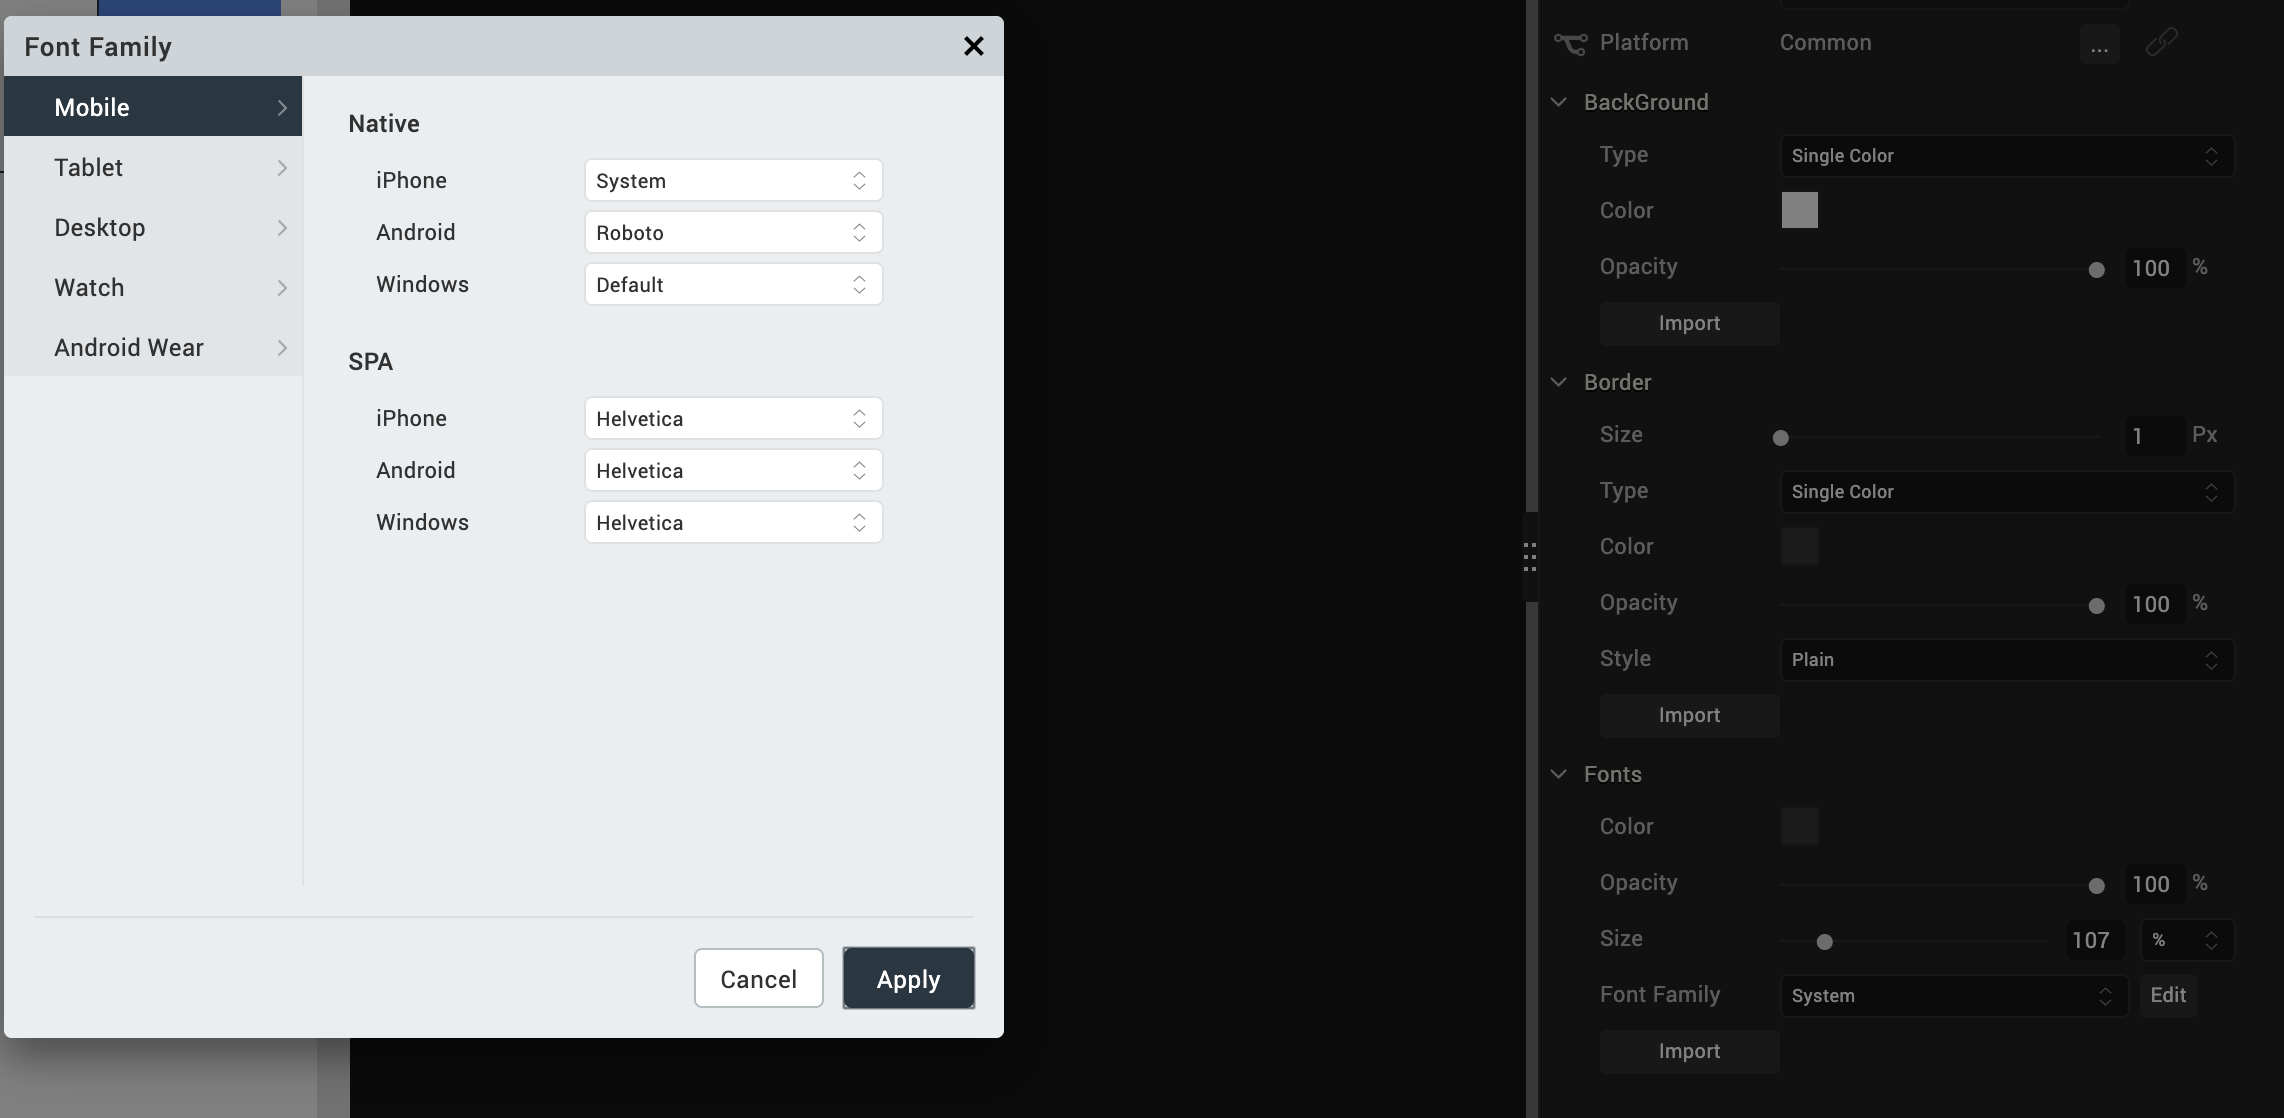Screen dimensions: 2284x1118
Task: Click the Cancel button
Action: [758, 979]
